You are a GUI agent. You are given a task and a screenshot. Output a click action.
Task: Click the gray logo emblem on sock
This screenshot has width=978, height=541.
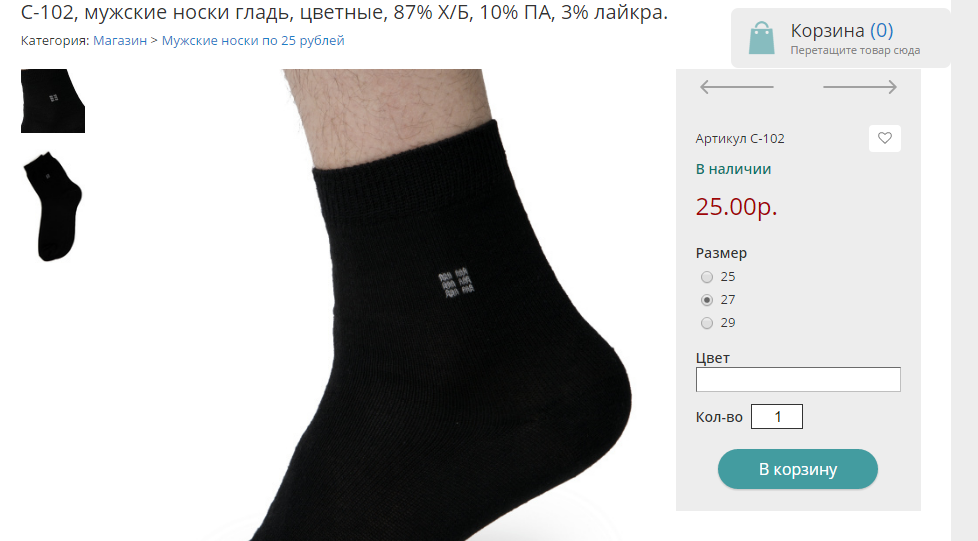(x=456, y=283)
